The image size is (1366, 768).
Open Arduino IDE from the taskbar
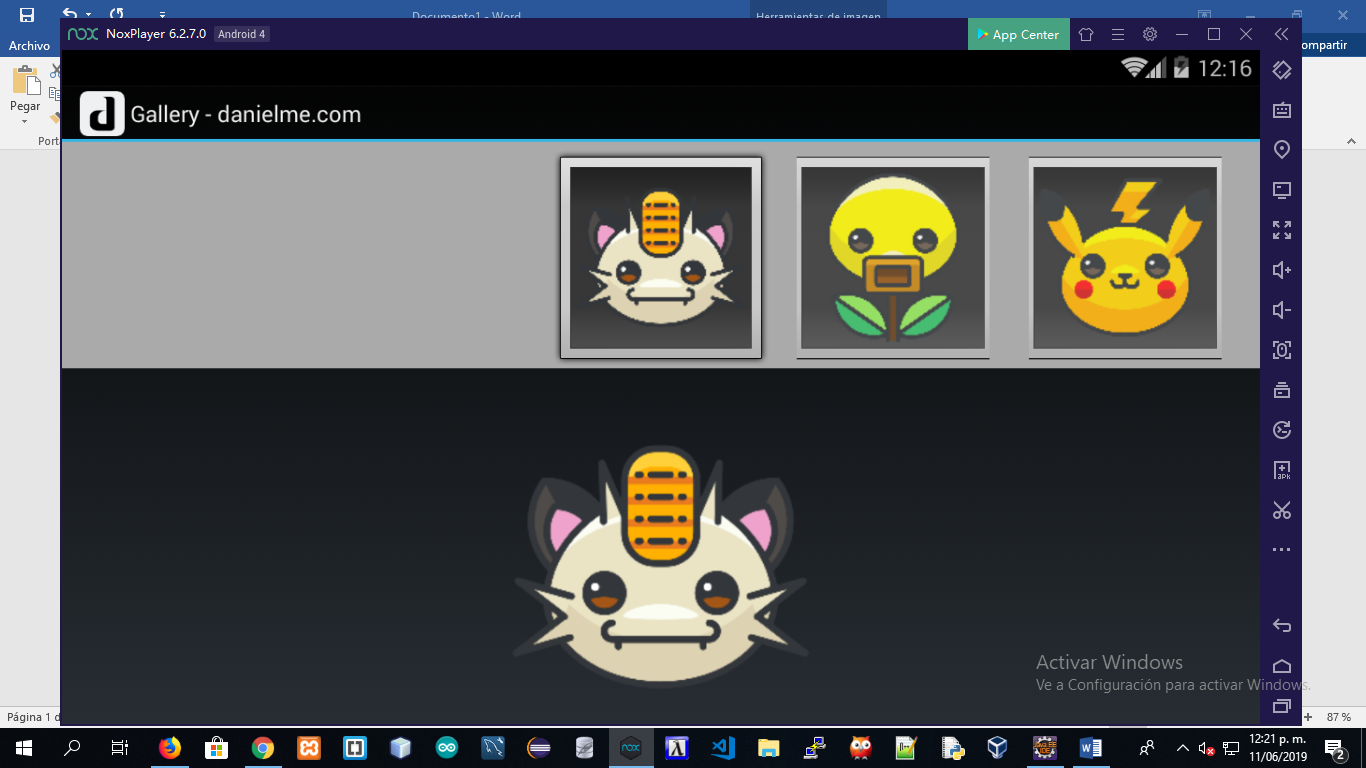click(447, 747)
